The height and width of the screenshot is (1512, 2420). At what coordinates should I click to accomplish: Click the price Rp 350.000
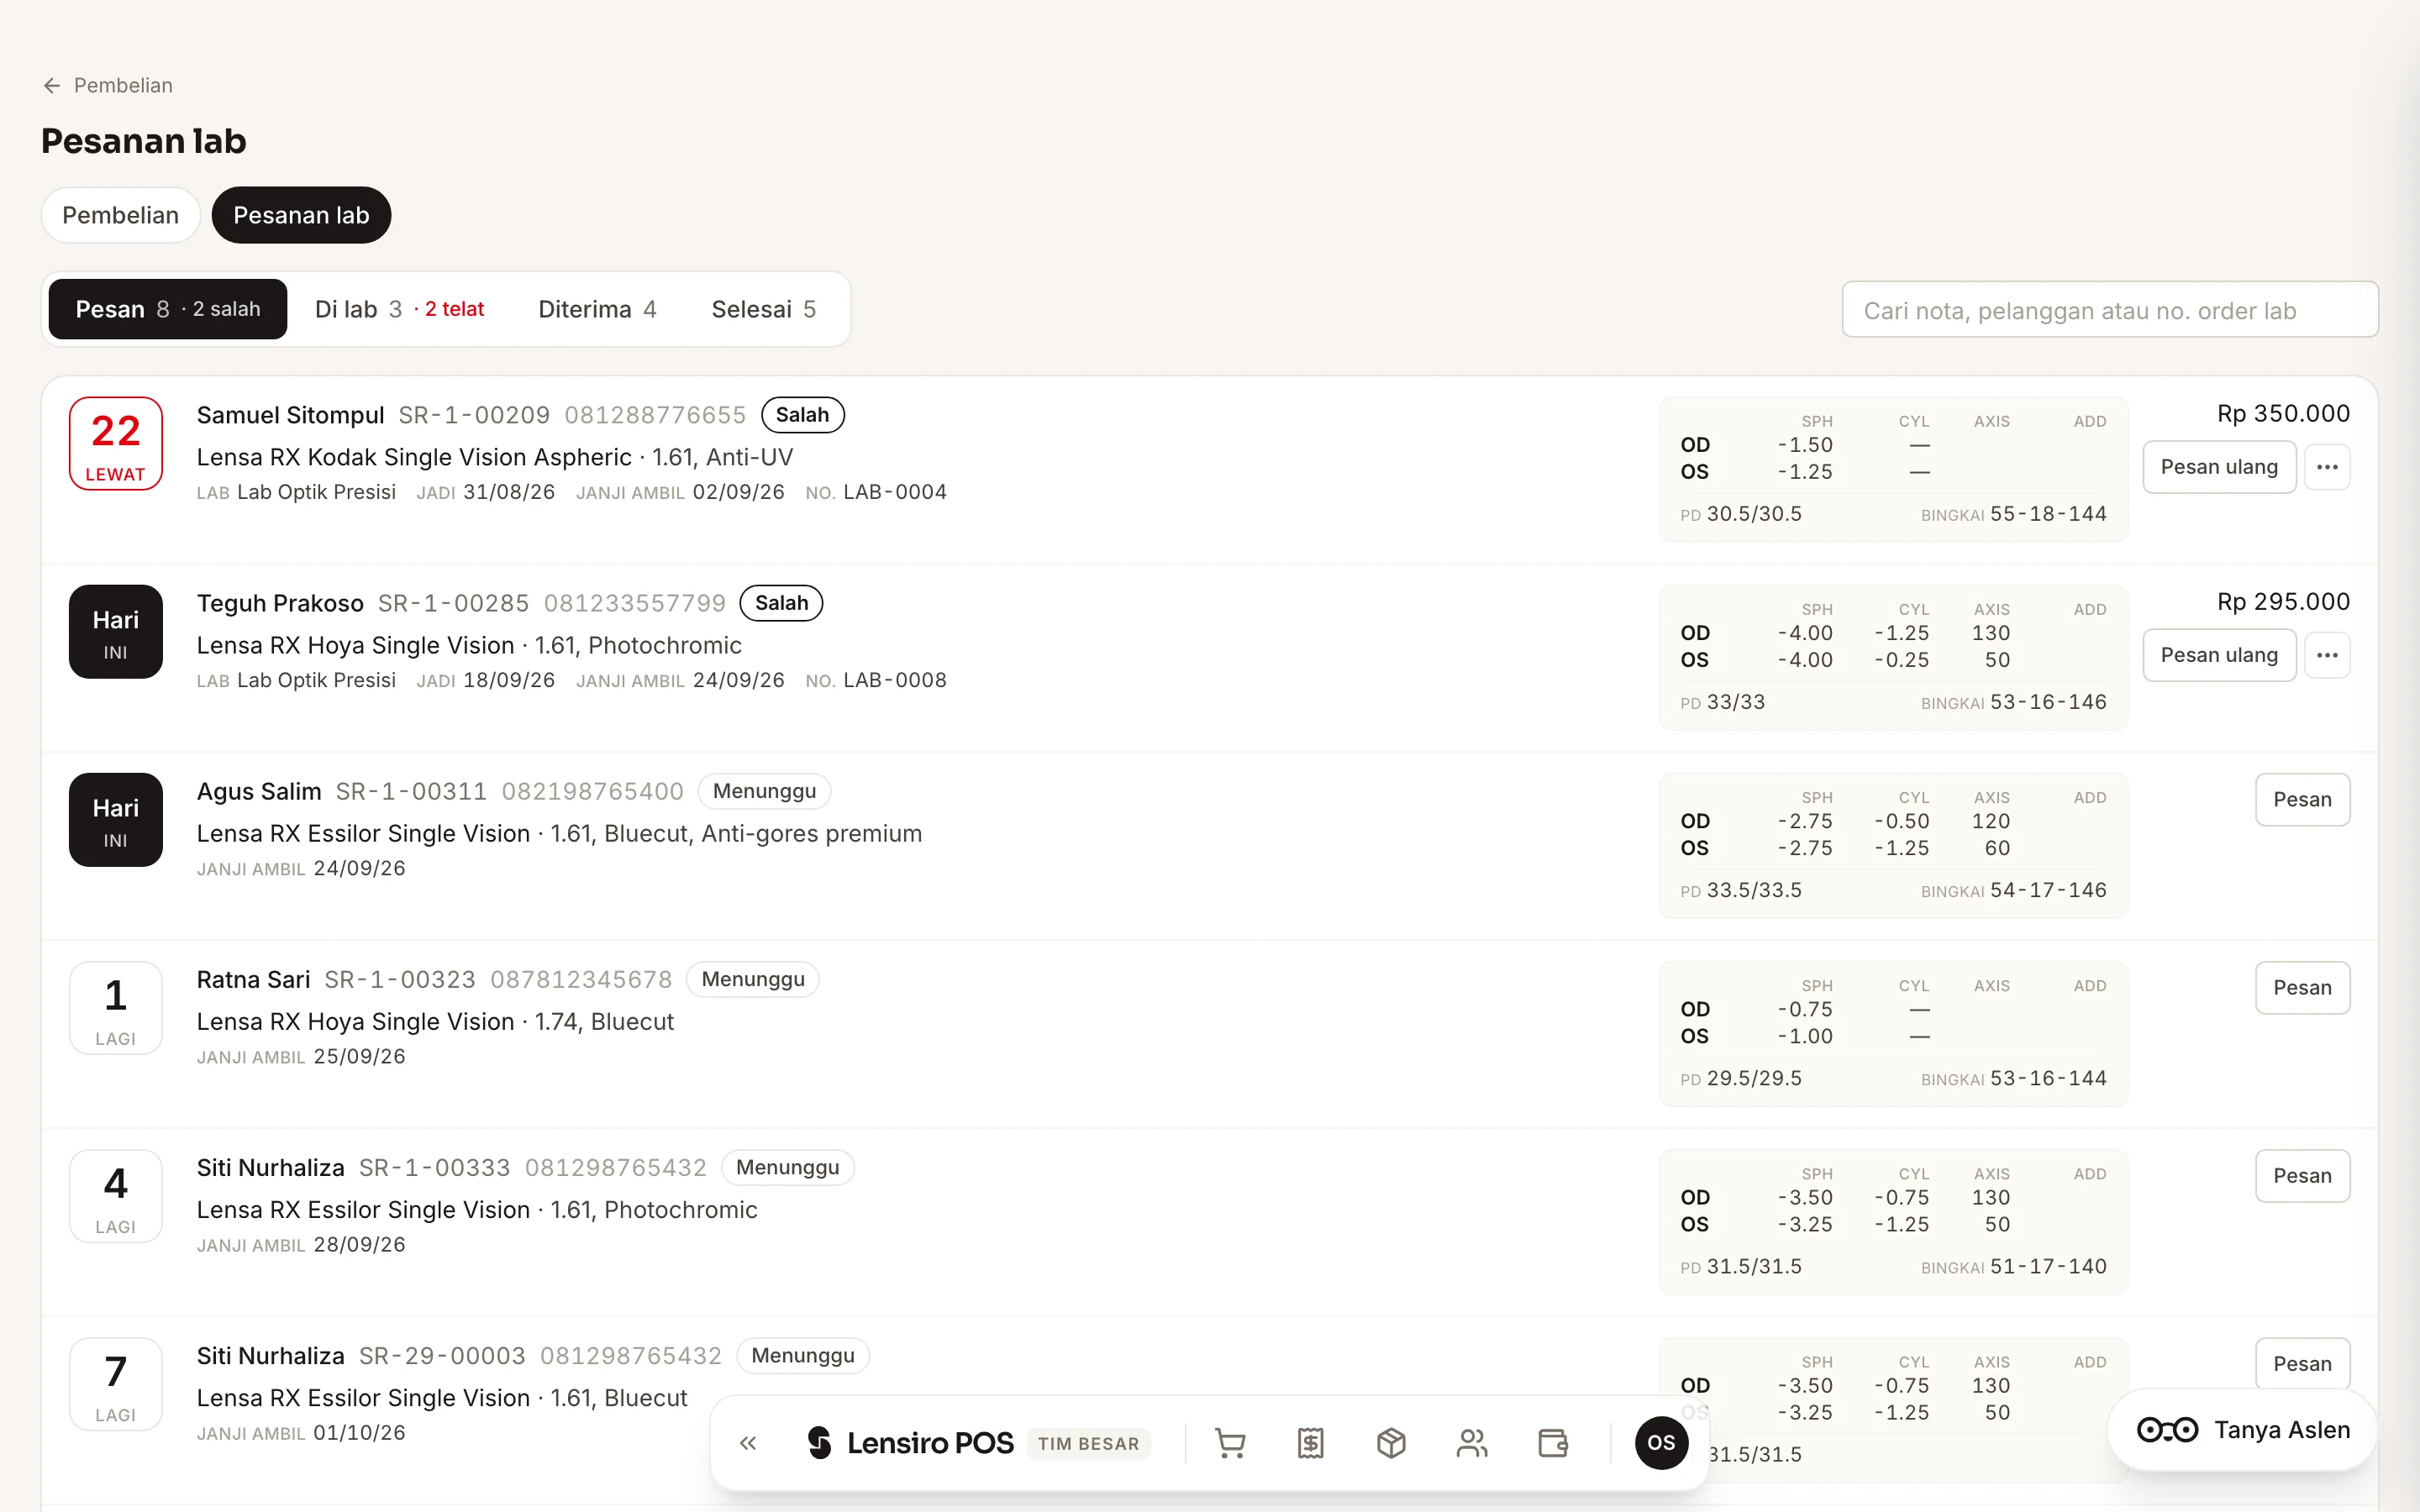2283,414
